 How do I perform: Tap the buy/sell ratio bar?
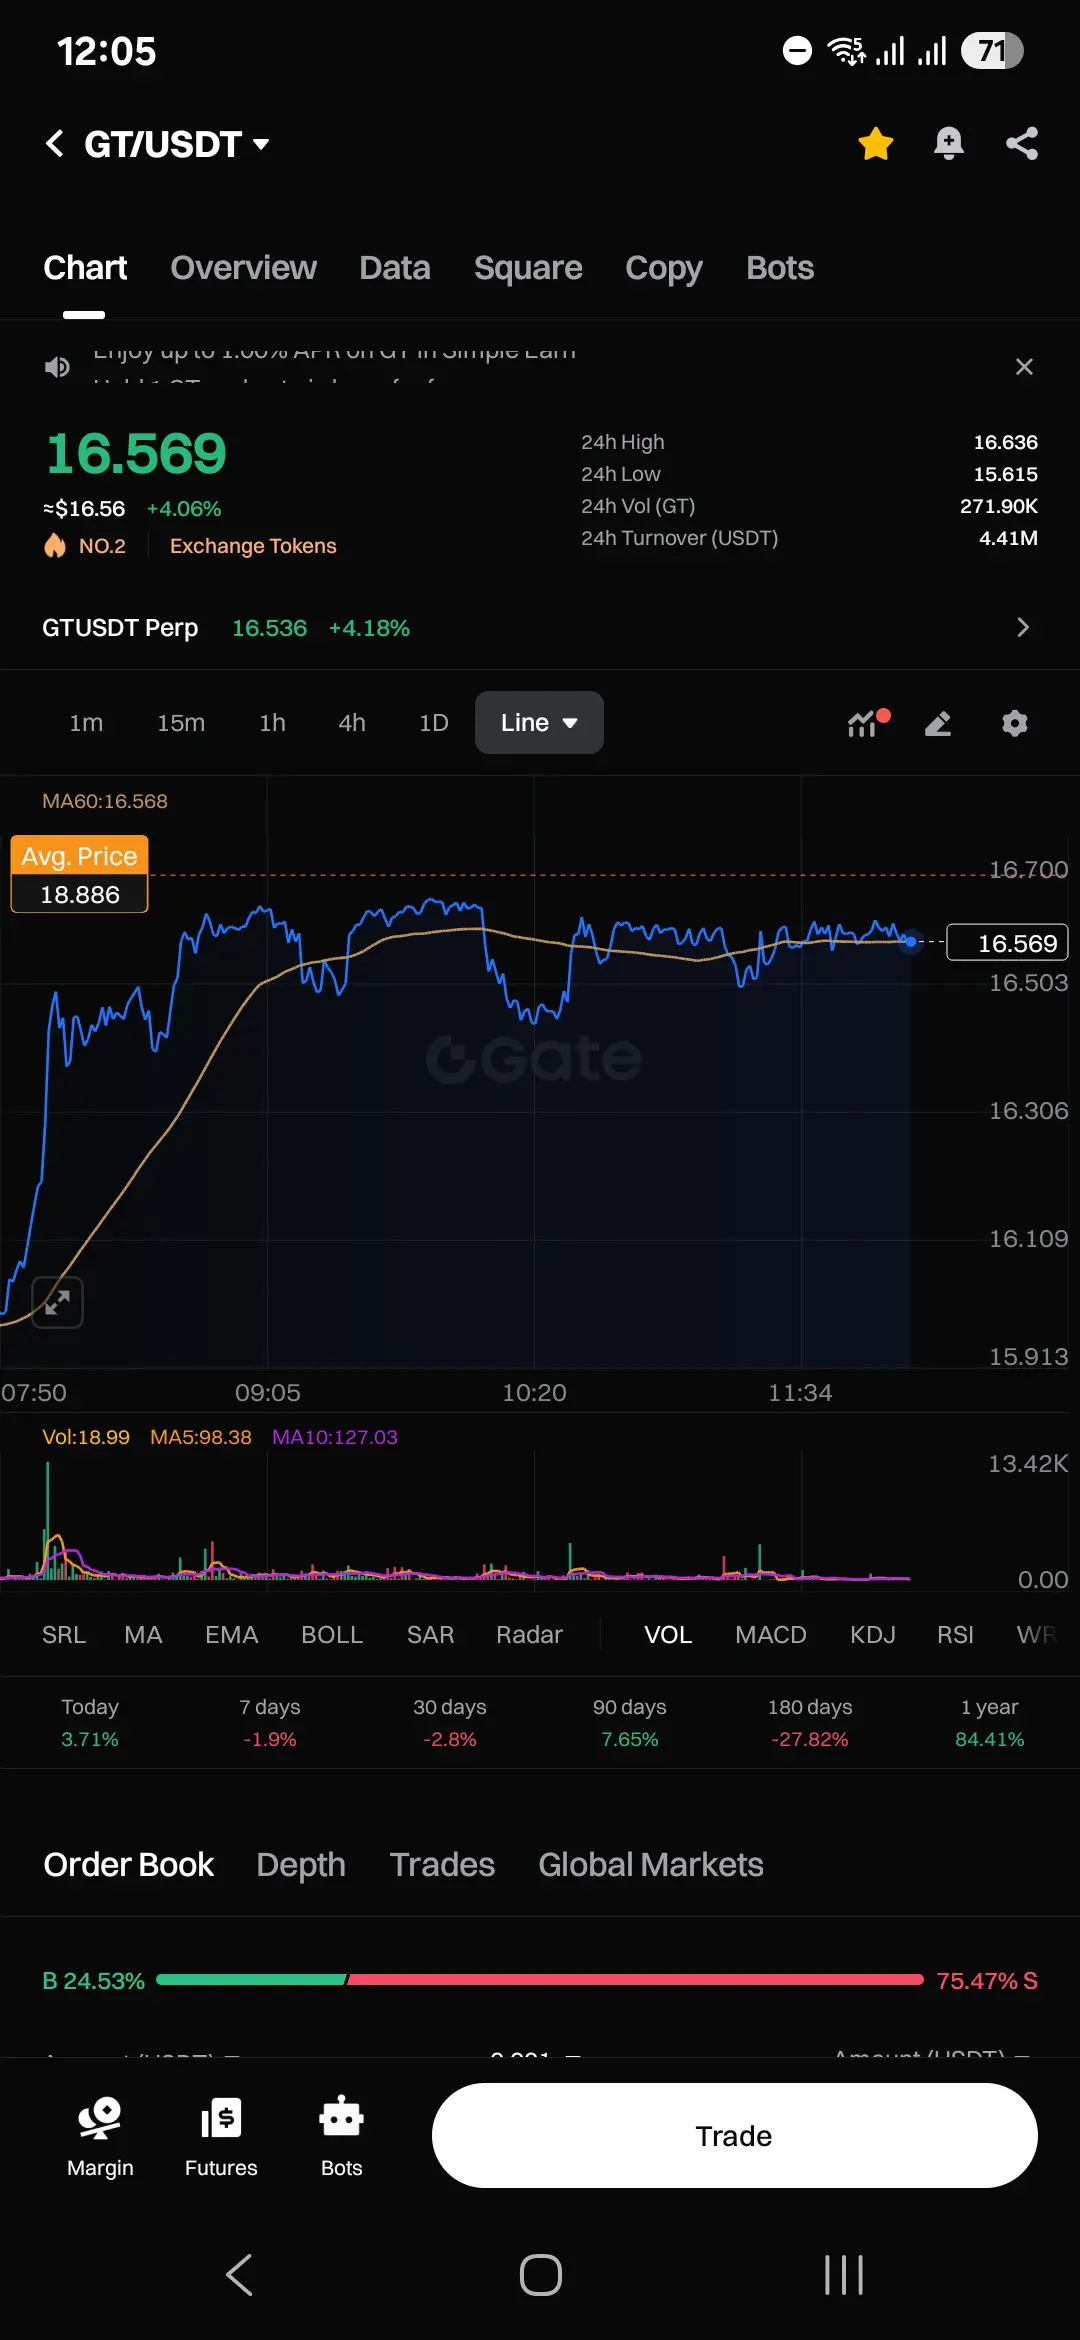pos(540,1980)
